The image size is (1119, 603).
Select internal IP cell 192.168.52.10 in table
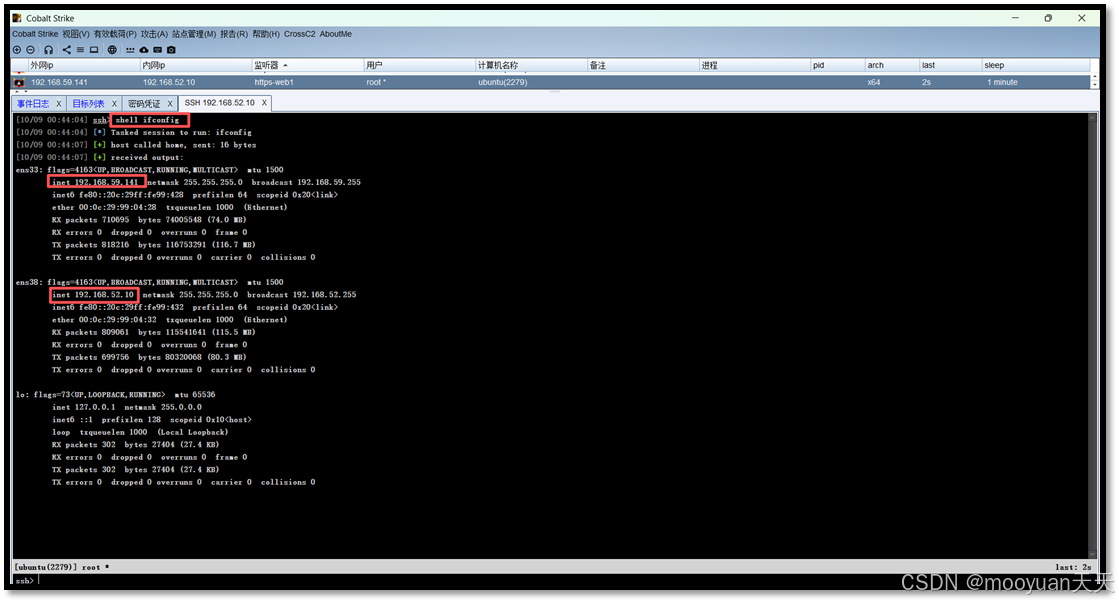coord(168,82)
